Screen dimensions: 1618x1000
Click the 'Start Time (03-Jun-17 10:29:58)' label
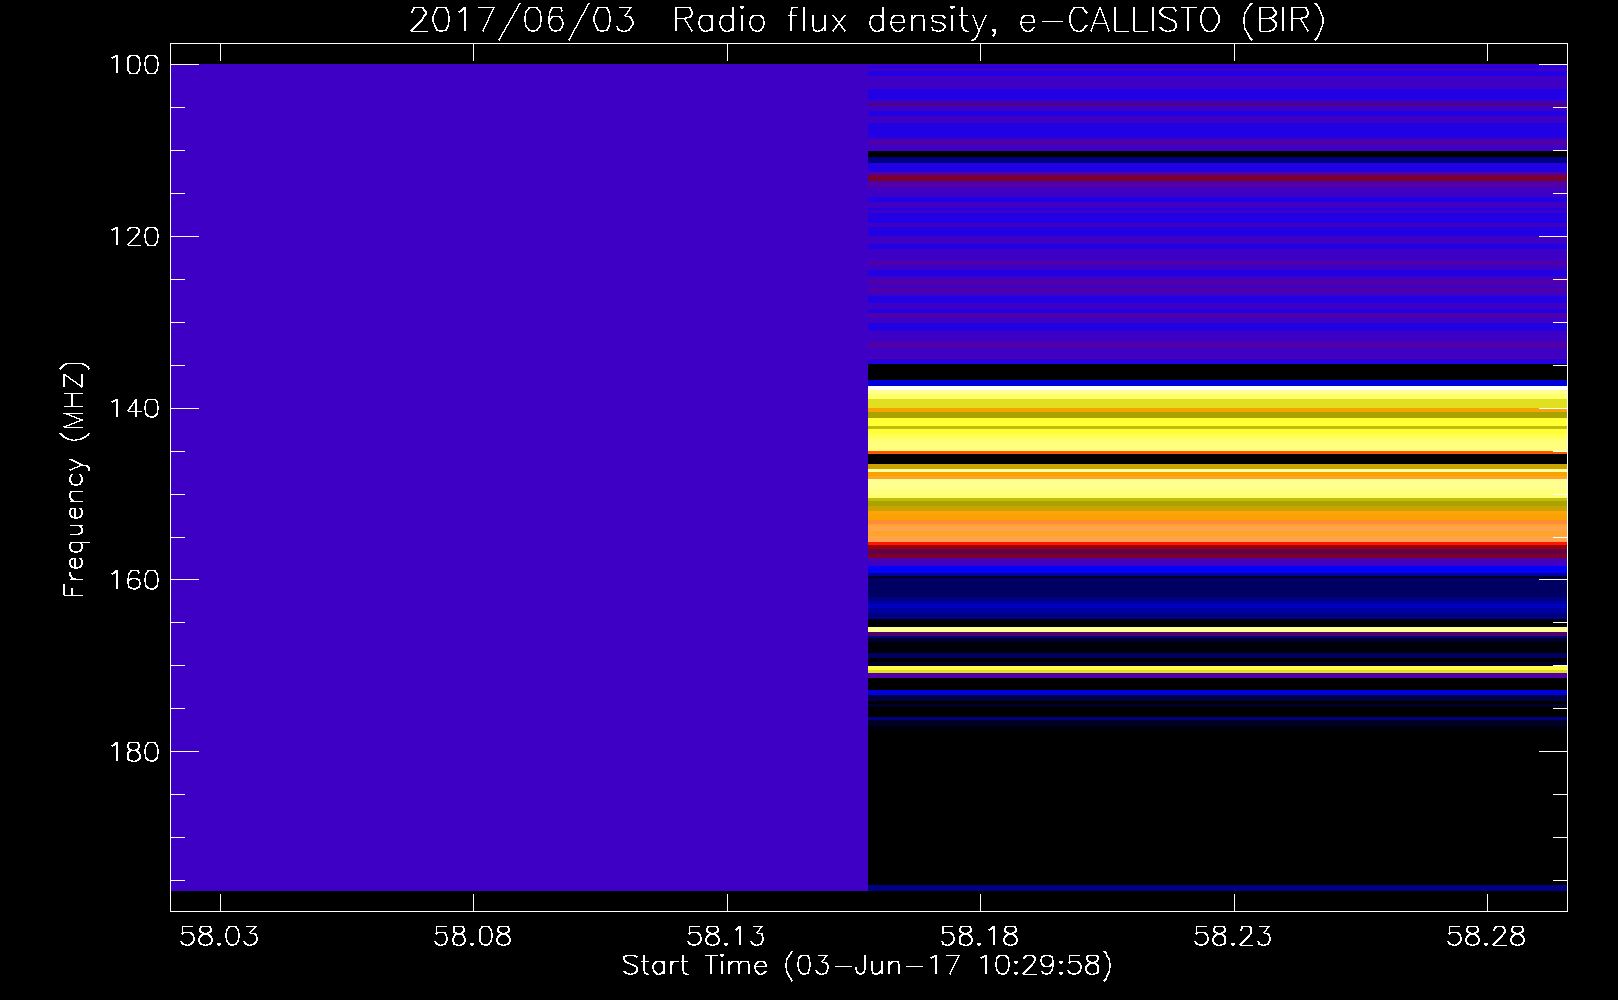(867, 966)
